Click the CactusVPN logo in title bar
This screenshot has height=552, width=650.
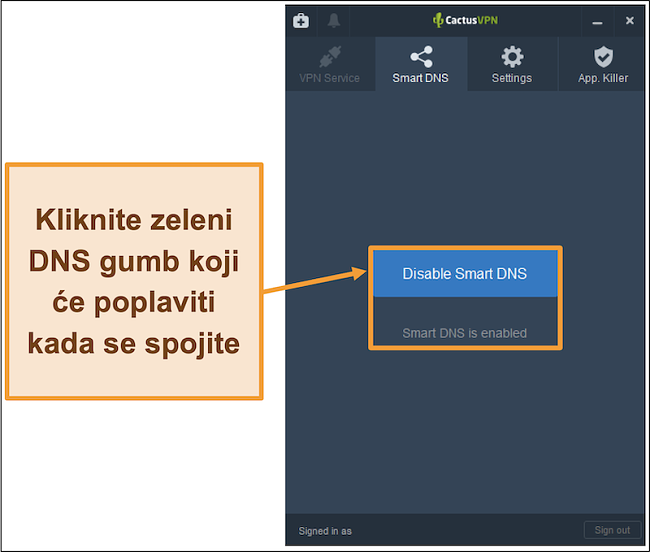point(465,20)
